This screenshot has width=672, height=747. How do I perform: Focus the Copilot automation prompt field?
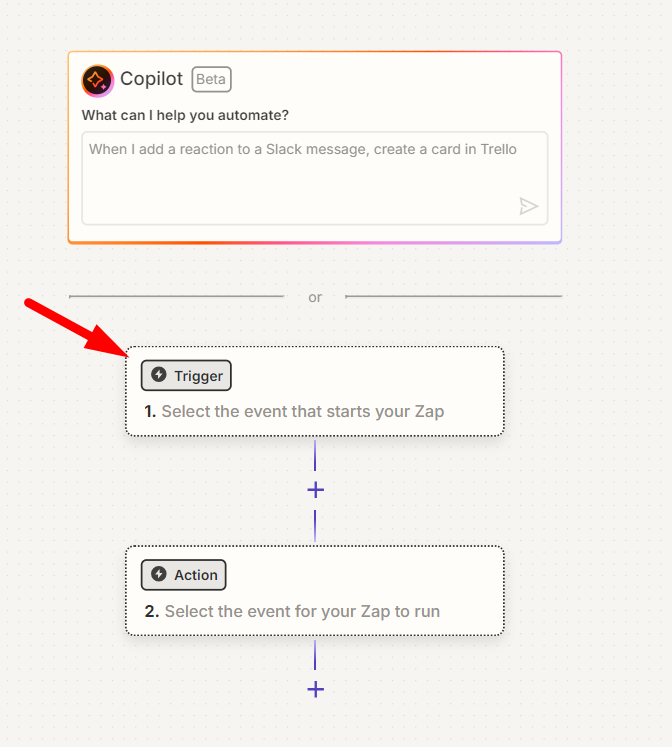pyautogui.click(x=315, y=178)
